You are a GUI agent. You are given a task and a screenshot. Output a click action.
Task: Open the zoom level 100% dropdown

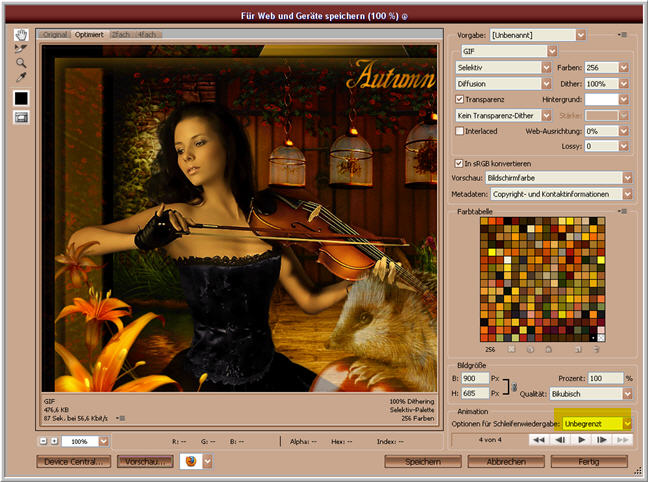coord(104,441)
